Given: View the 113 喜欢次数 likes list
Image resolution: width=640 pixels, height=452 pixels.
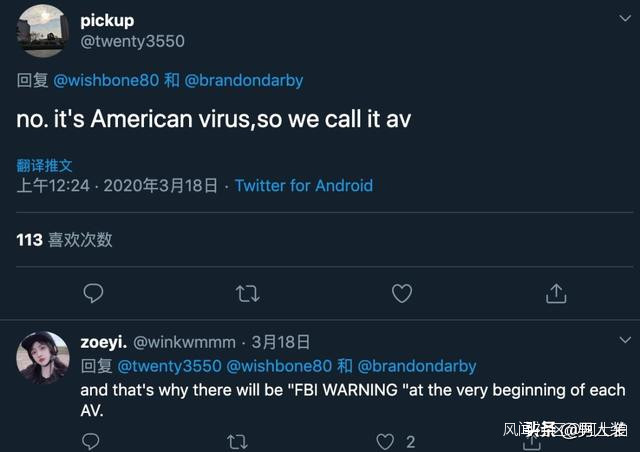Looking at the screenshot, I should 65,239.
